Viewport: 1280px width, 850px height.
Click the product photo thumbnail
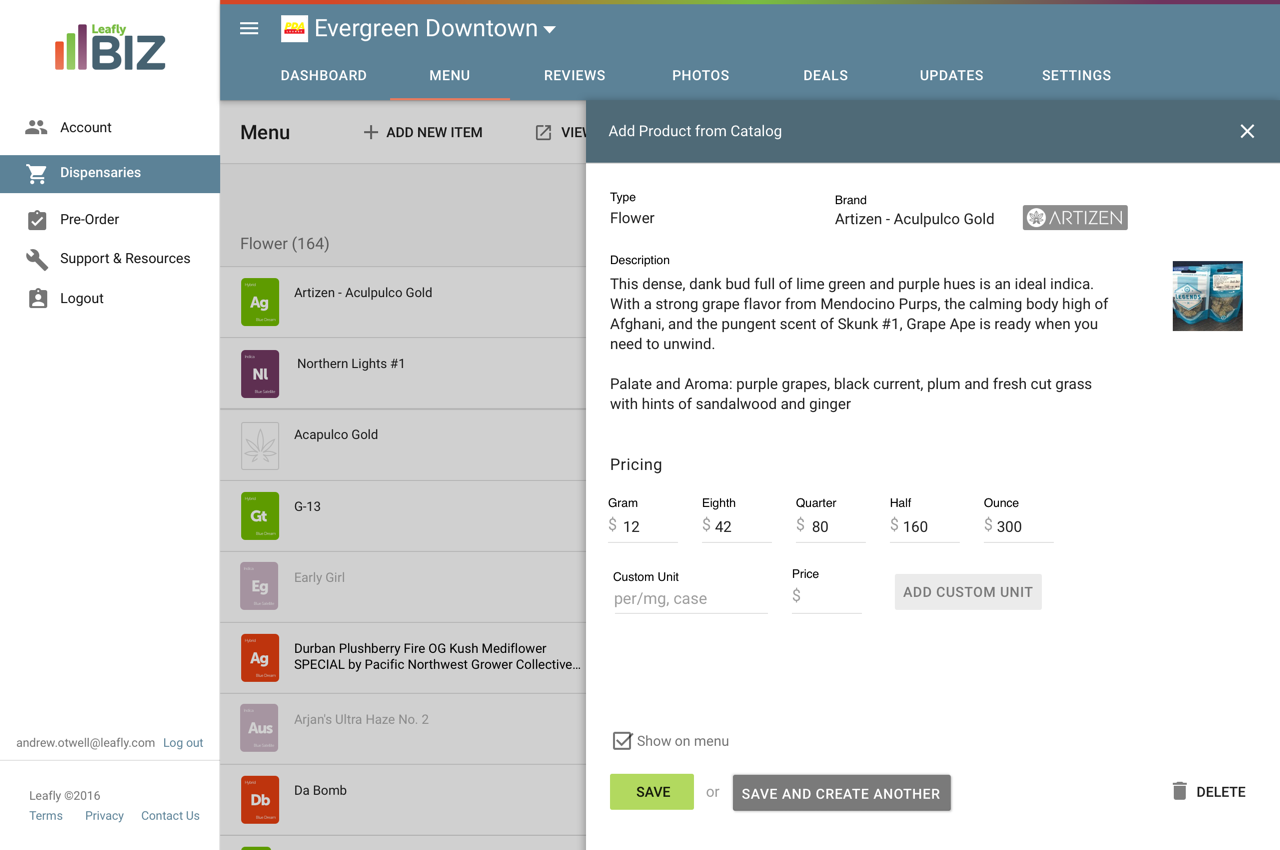(x=1207, y=296)
